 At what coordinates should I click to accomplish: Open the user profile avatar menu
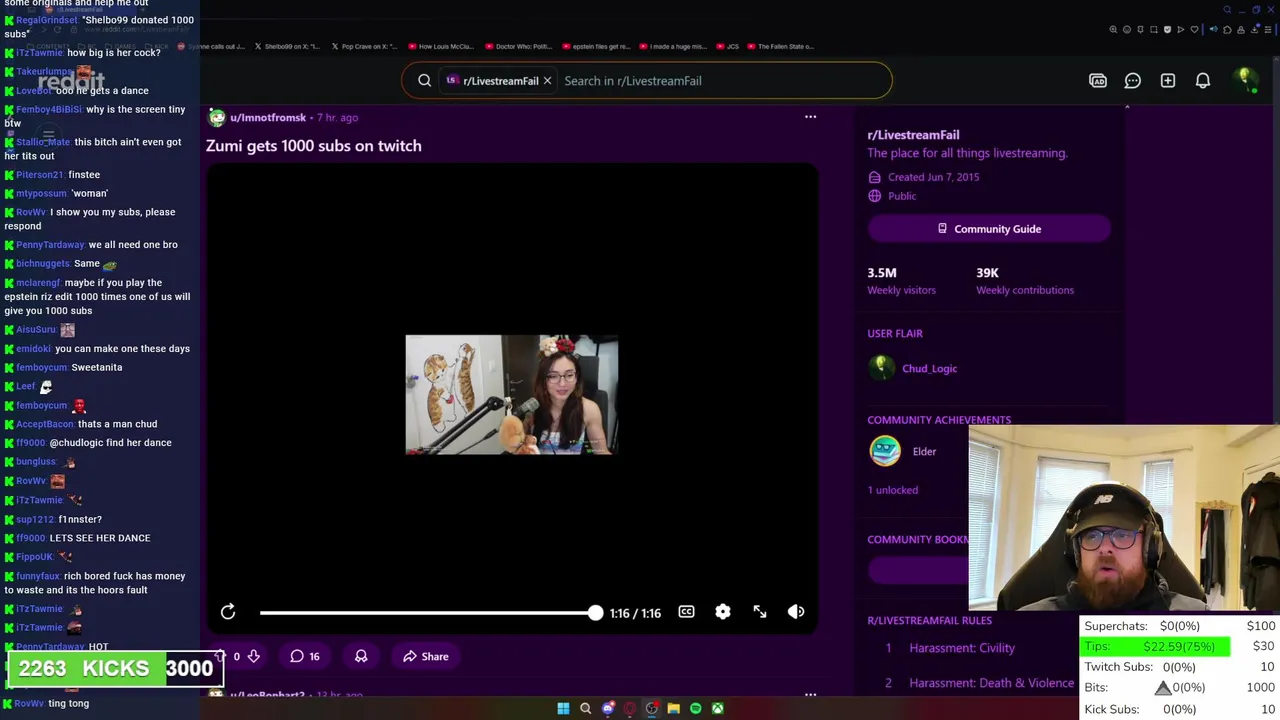[1245, 80]
